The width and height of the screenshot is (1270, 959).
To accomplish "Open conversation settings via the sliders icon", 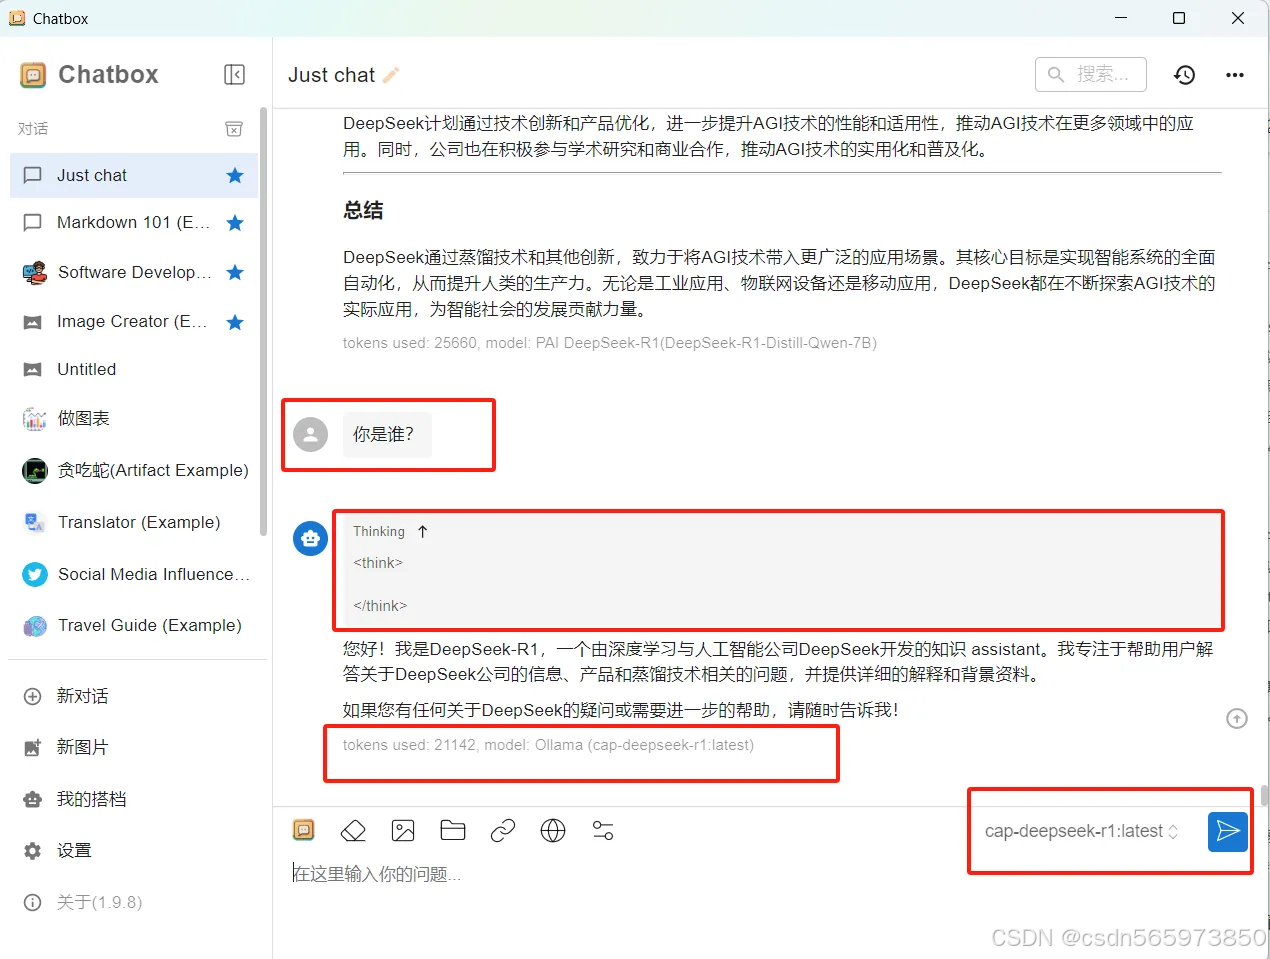I will 603,830.
